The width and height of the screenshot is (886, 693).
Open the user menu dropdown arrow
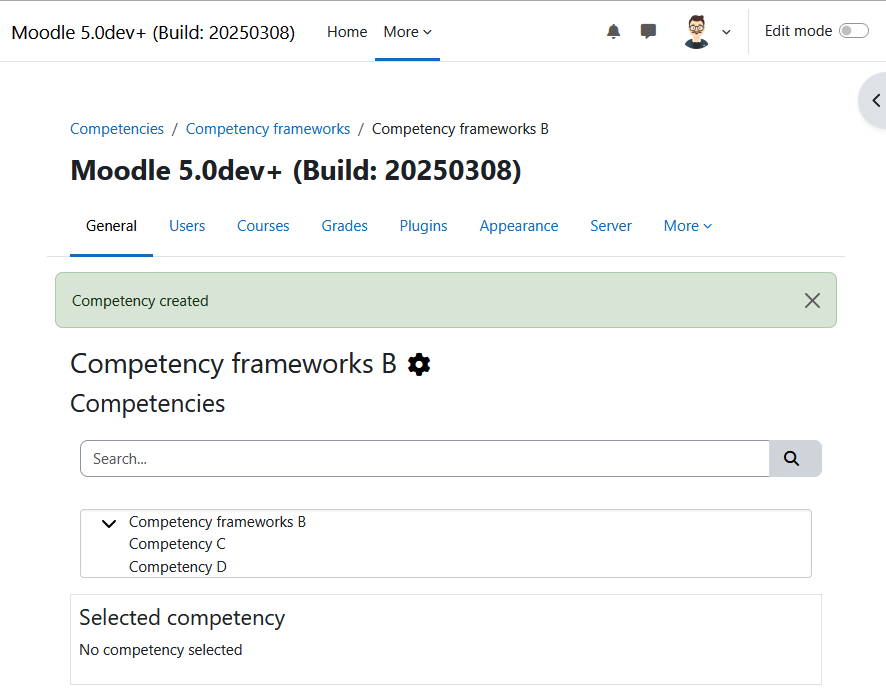pos(726,32)
